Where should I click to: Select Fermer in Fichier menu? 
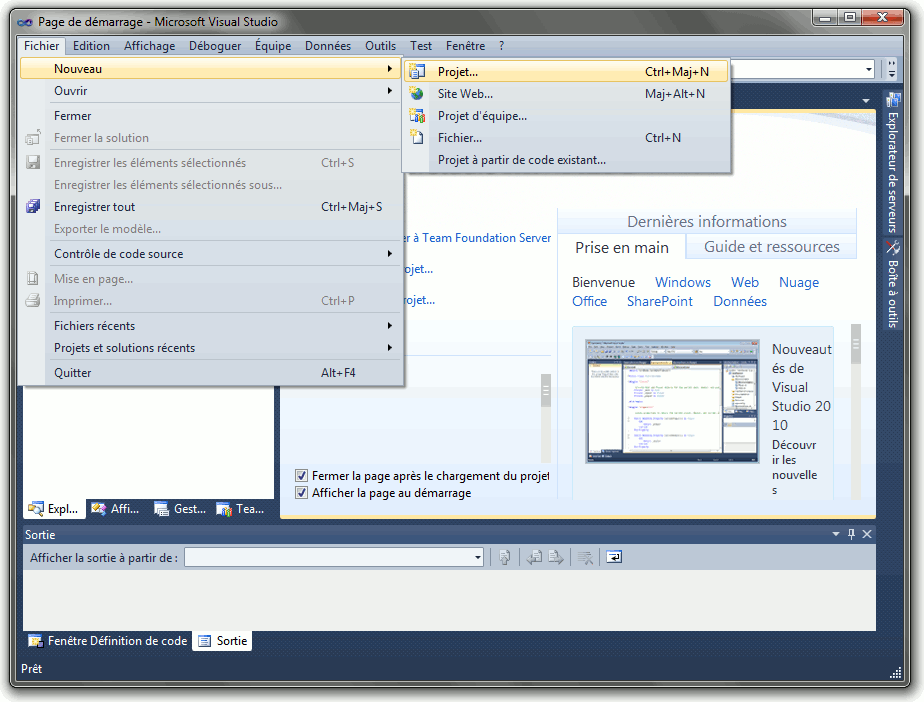(210, 116)
